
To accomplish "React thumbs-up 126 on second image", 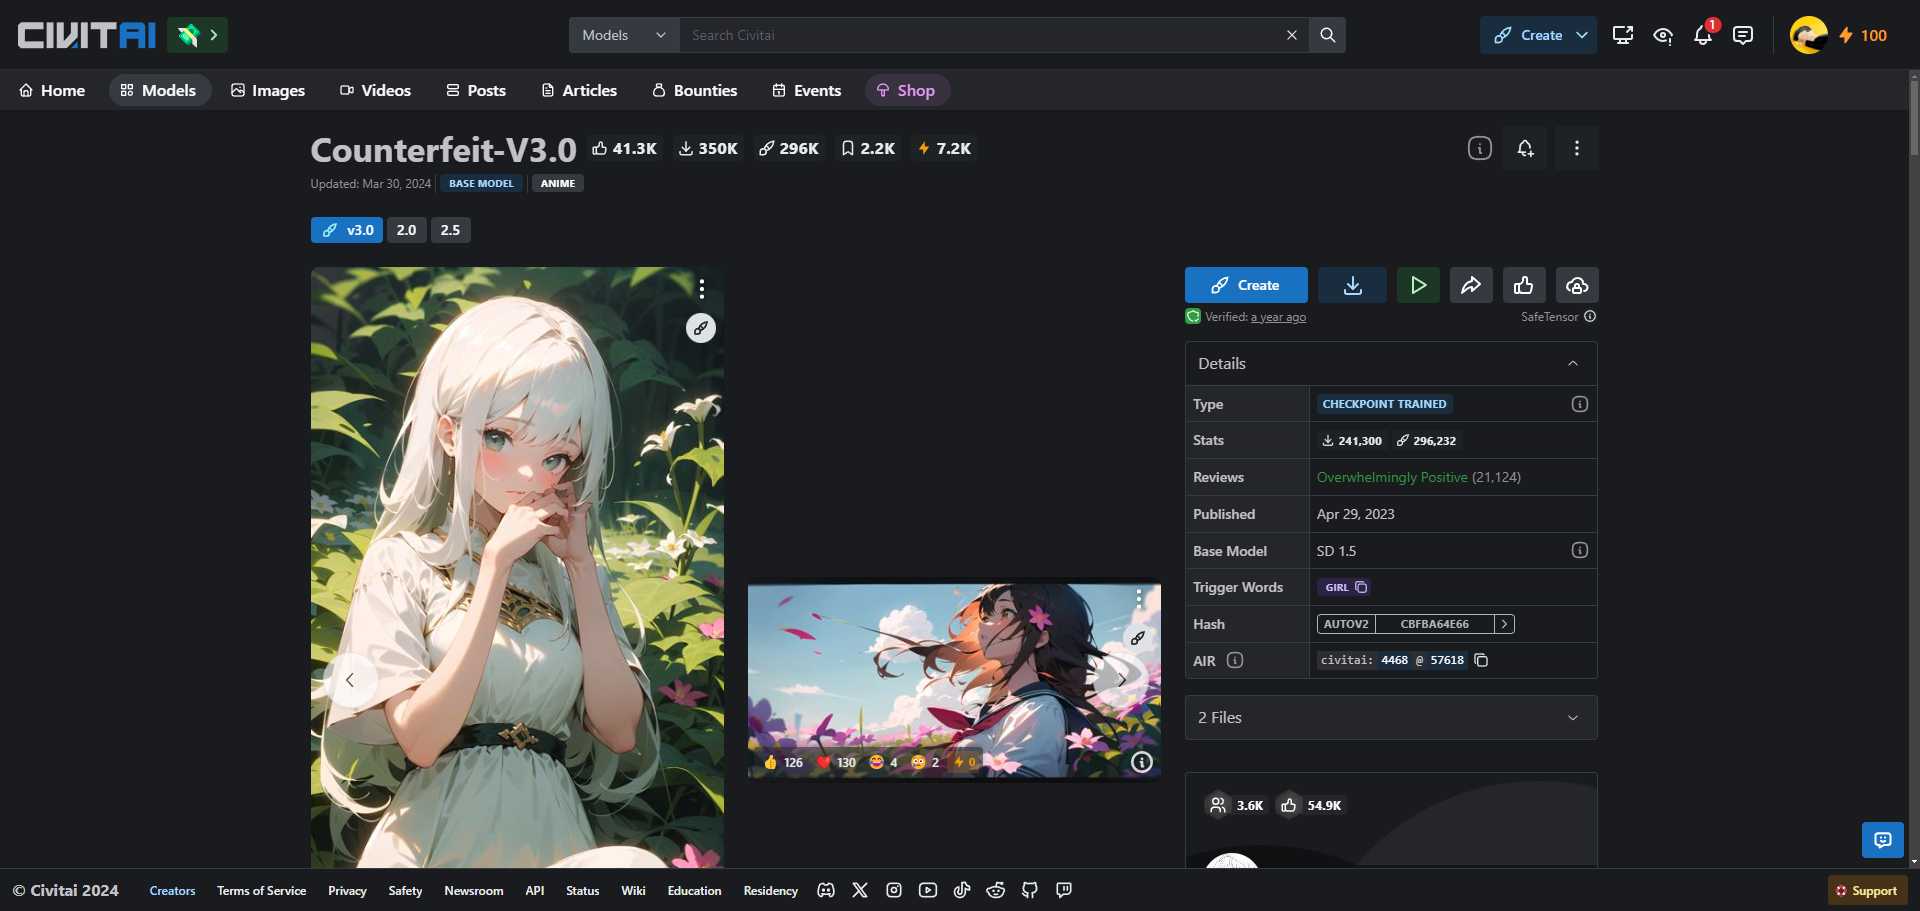I will (x=783, y=762).
